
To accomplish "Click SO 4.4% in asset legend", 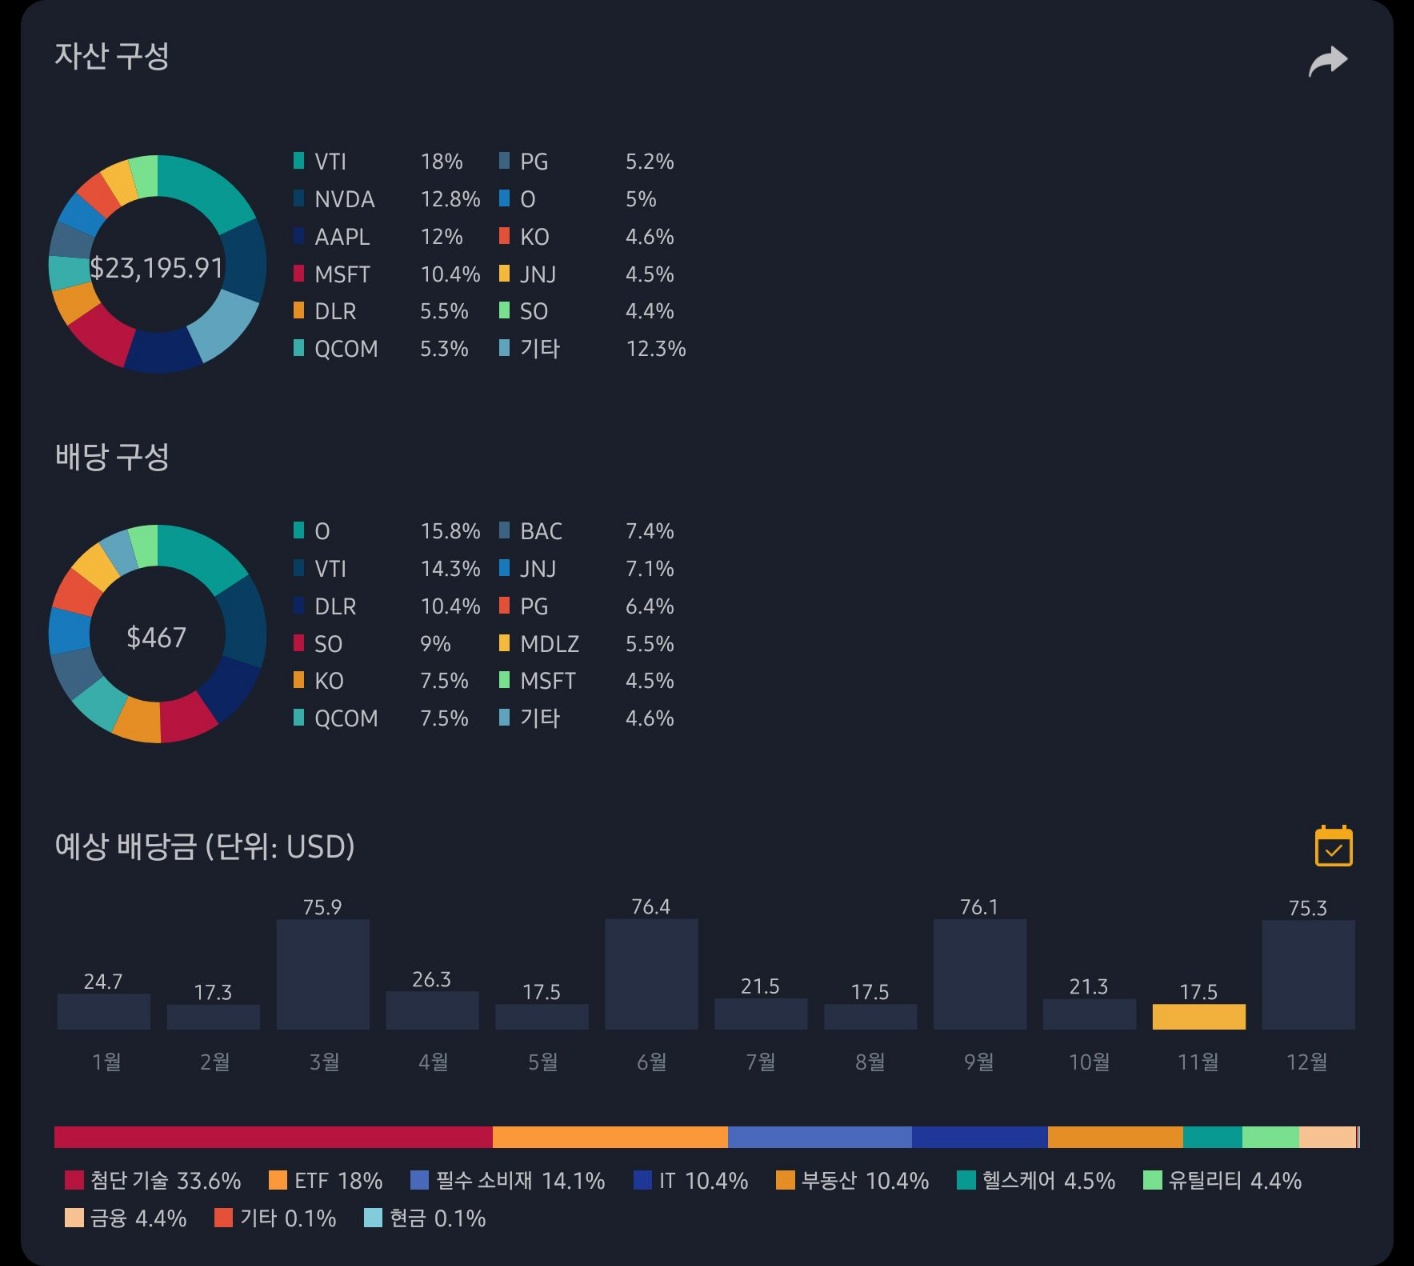I will coord(587,312).
